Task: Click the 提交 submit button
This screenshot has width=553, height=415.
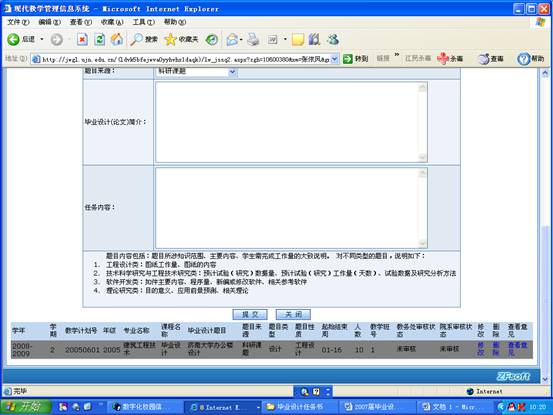Action: (x=250, y=314)
